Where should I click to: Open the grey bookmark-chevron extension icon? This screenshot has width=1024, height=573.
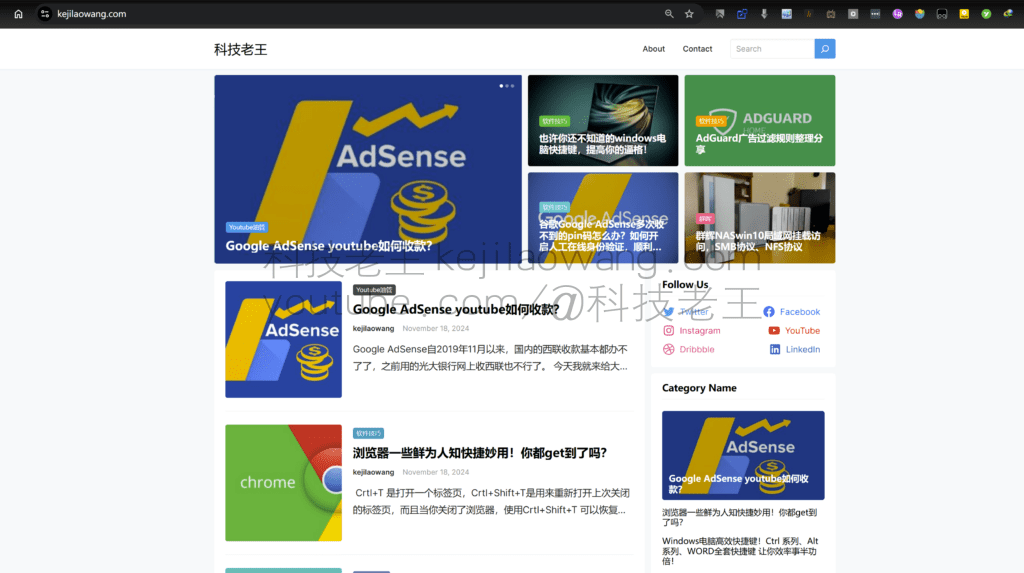(720, 14)
